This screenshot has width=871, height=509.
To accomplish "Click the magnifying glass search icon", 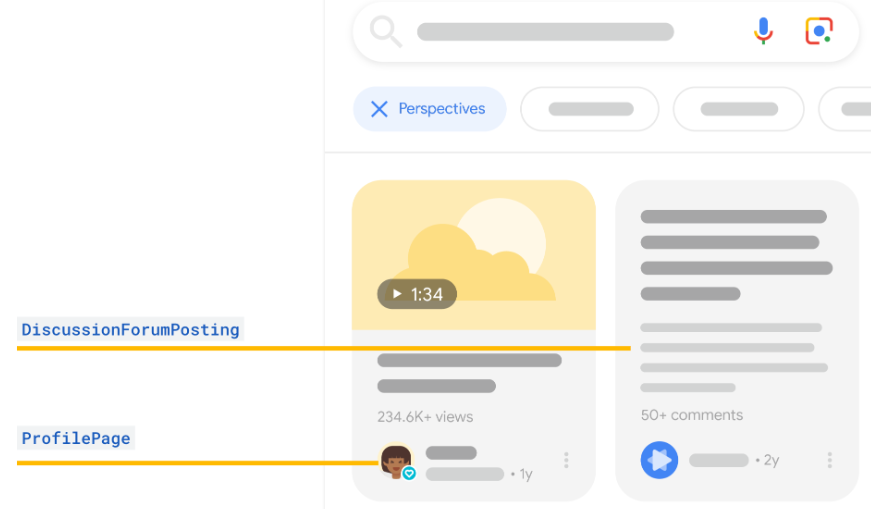I will (385, 32).
